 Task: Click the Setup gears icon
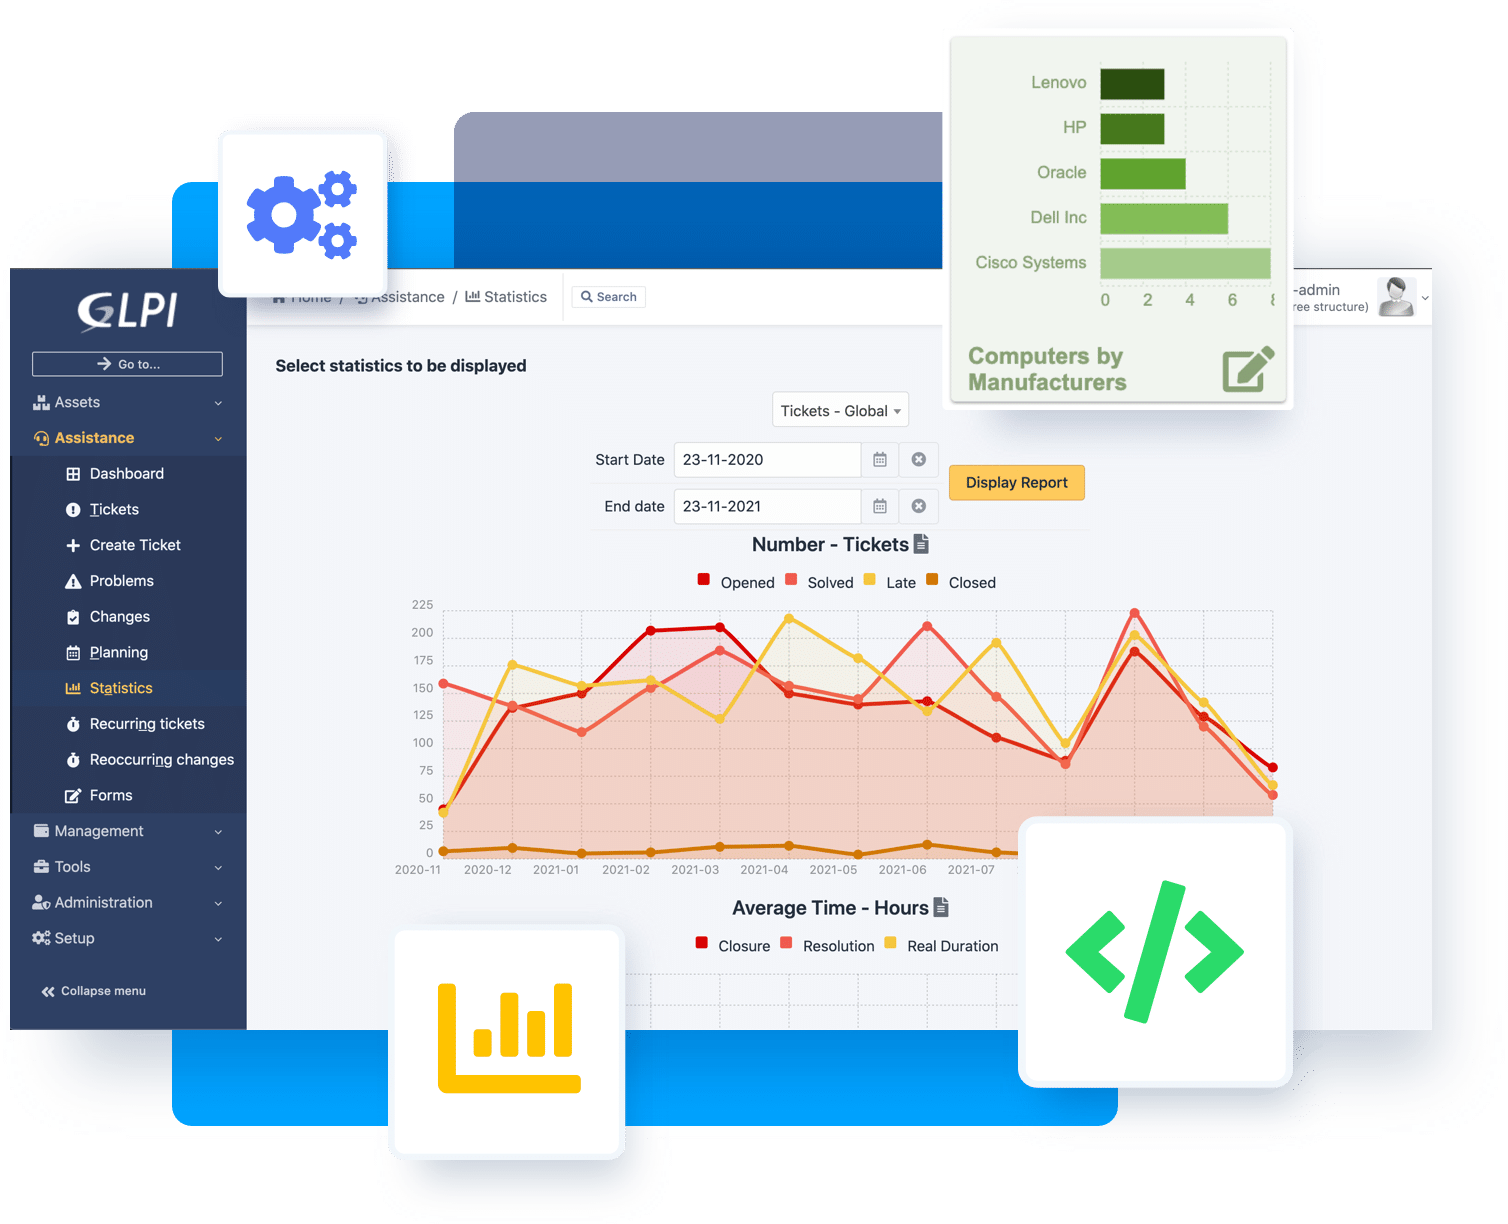(41, 938)
